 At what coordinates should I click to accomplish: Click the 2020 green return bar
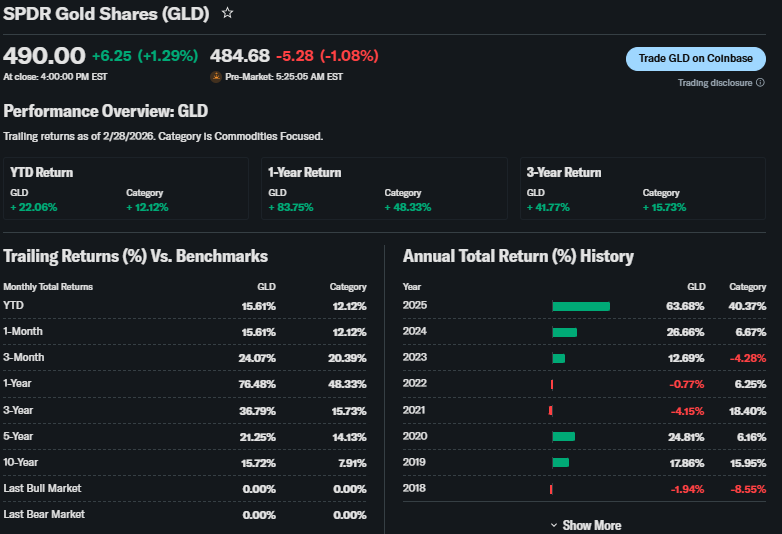563,436
